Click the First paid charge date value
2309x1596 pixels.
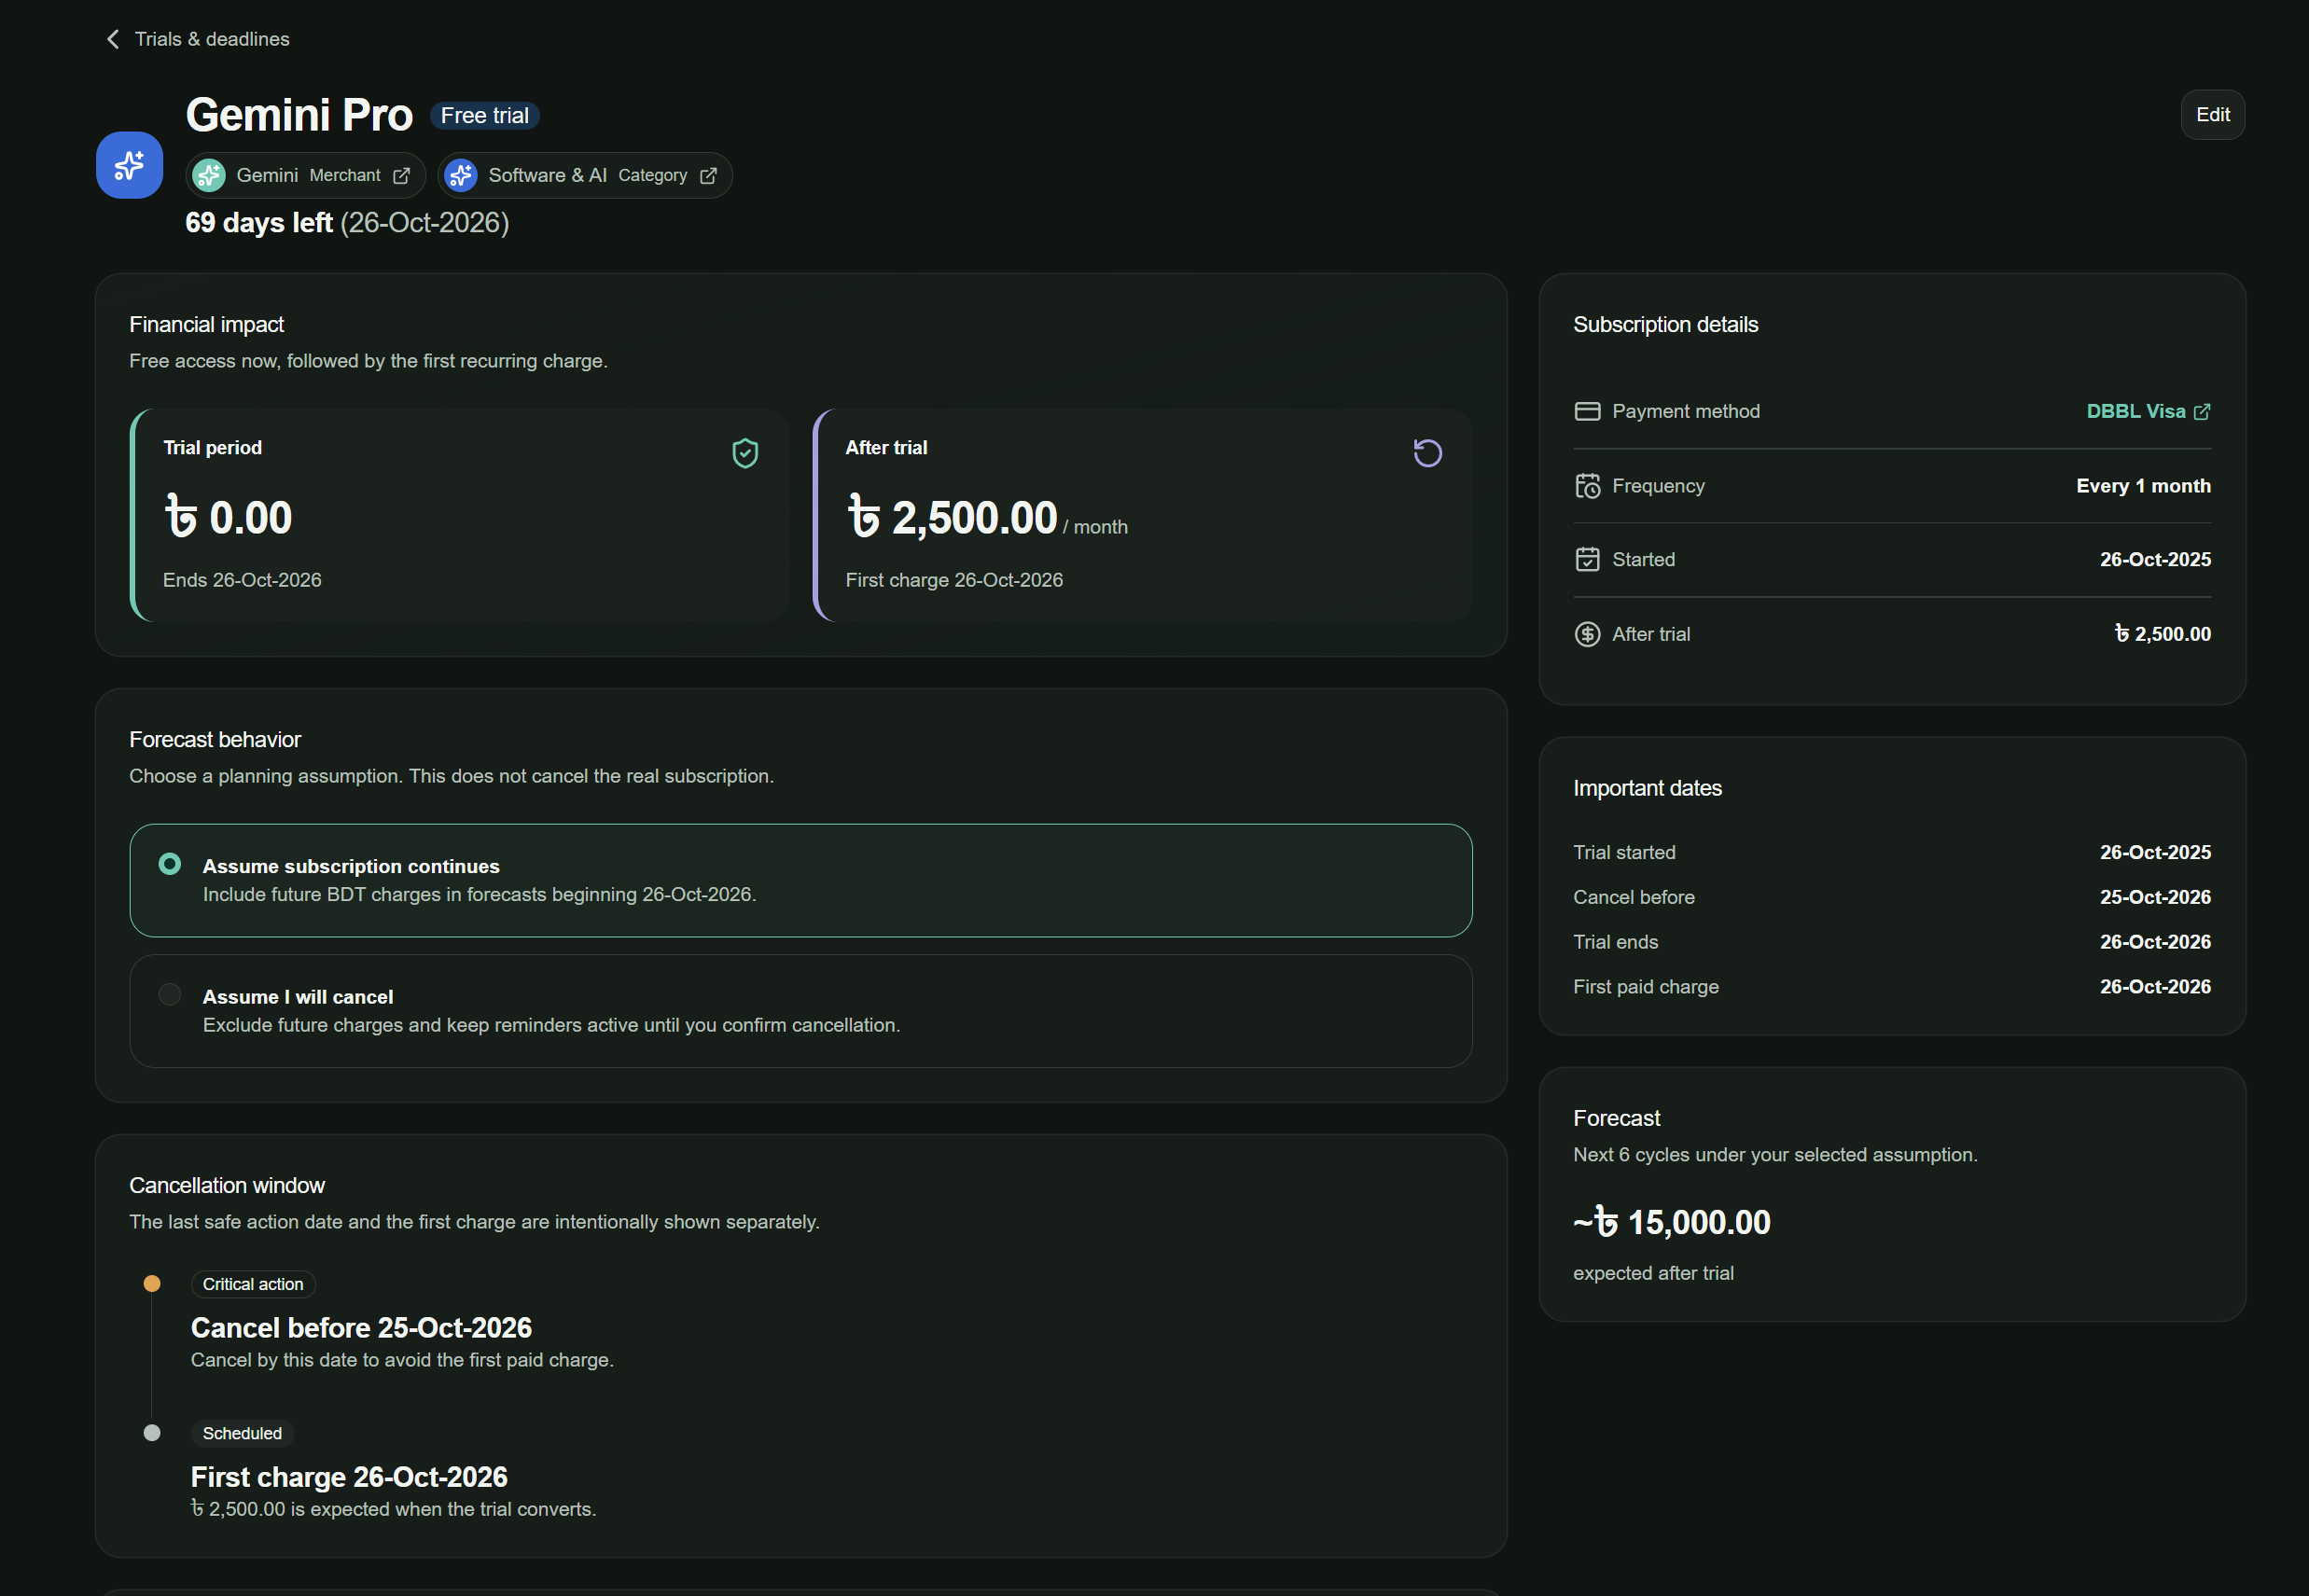point(2155,987)
